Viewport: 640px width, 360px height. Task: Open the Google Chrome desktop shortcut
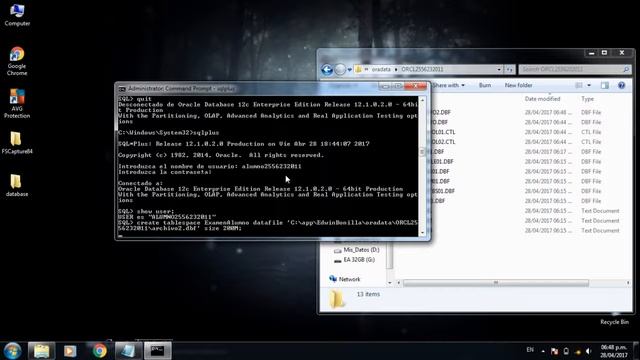click(17, 61)
